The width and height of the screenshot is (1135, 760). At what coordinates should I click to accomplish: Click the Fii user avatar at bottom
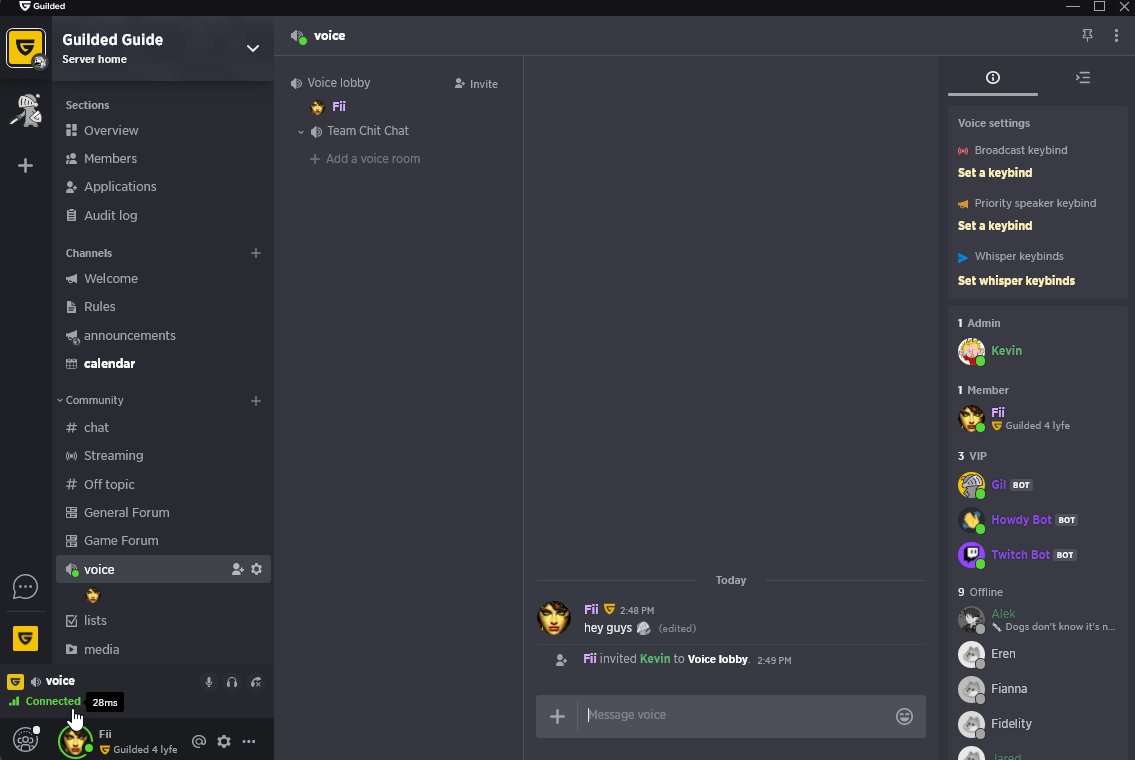(75, 741)
